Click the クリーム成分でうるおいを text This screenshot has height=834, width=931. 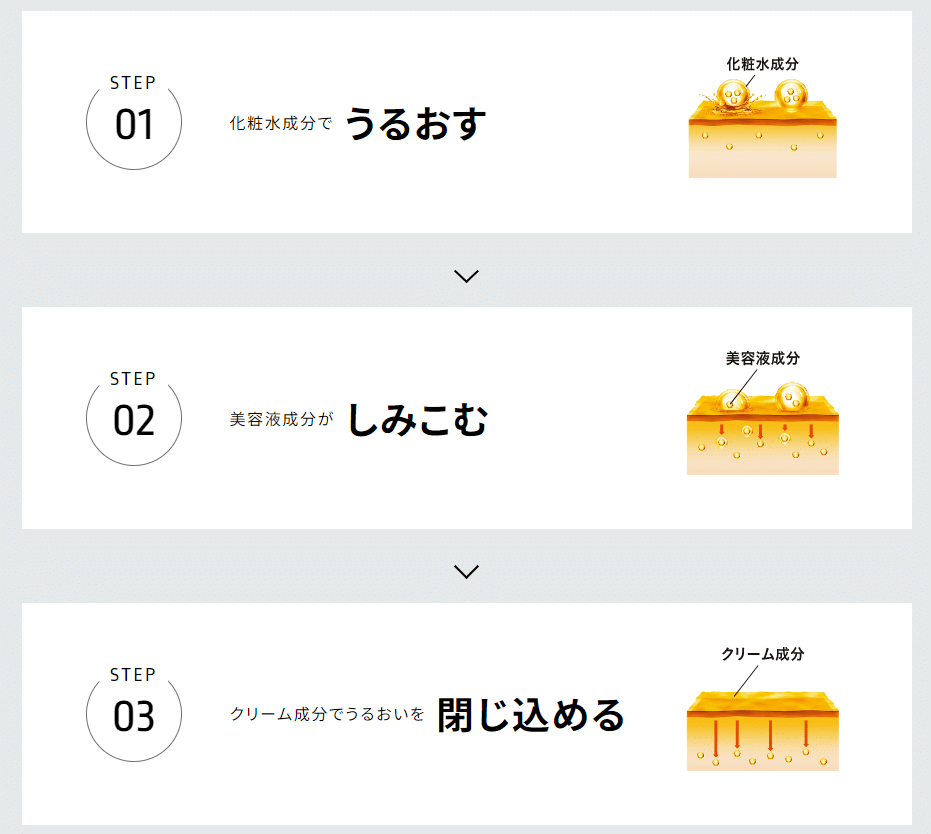point(327,714)
